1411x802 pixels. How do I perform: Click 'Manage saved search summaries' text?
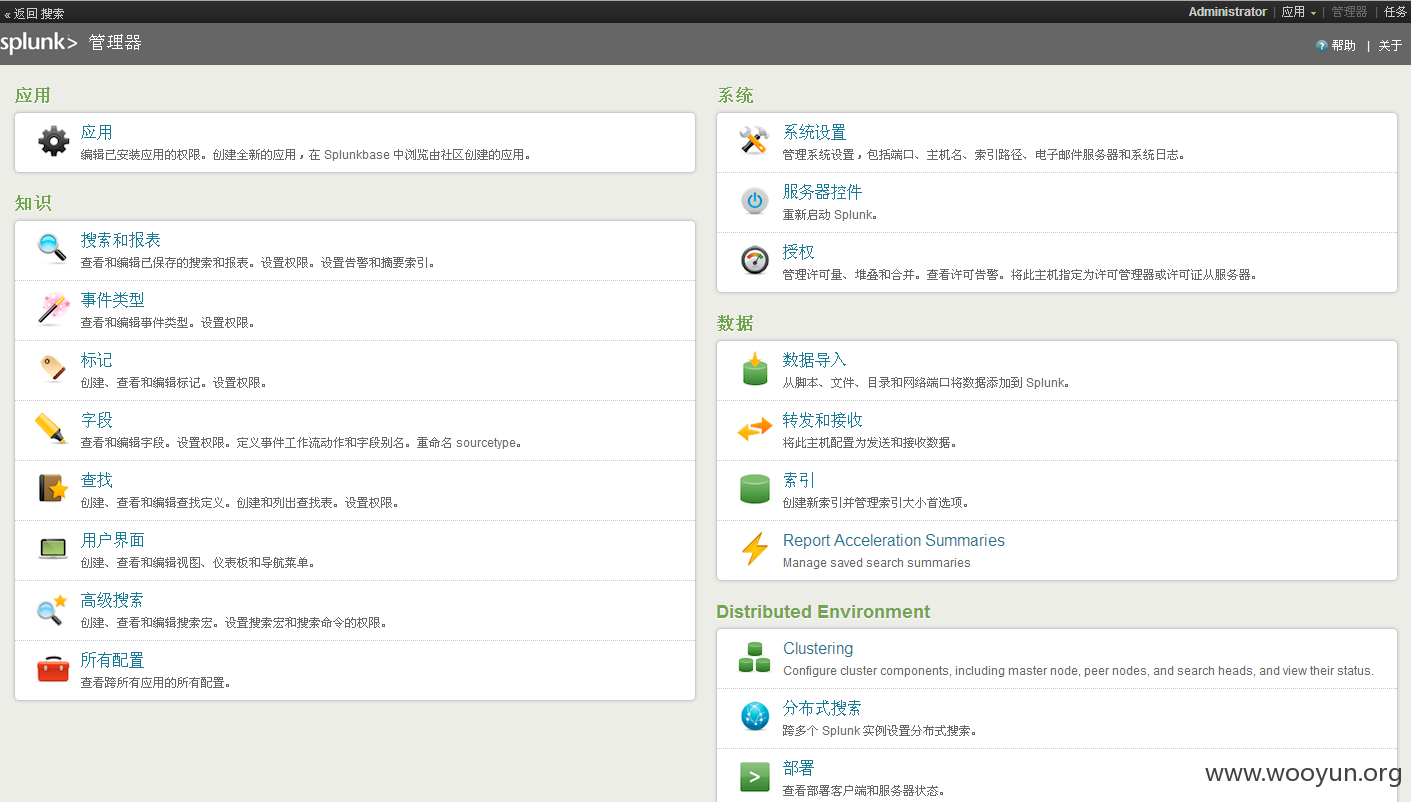pyautogui.click(x=876, y=563)
